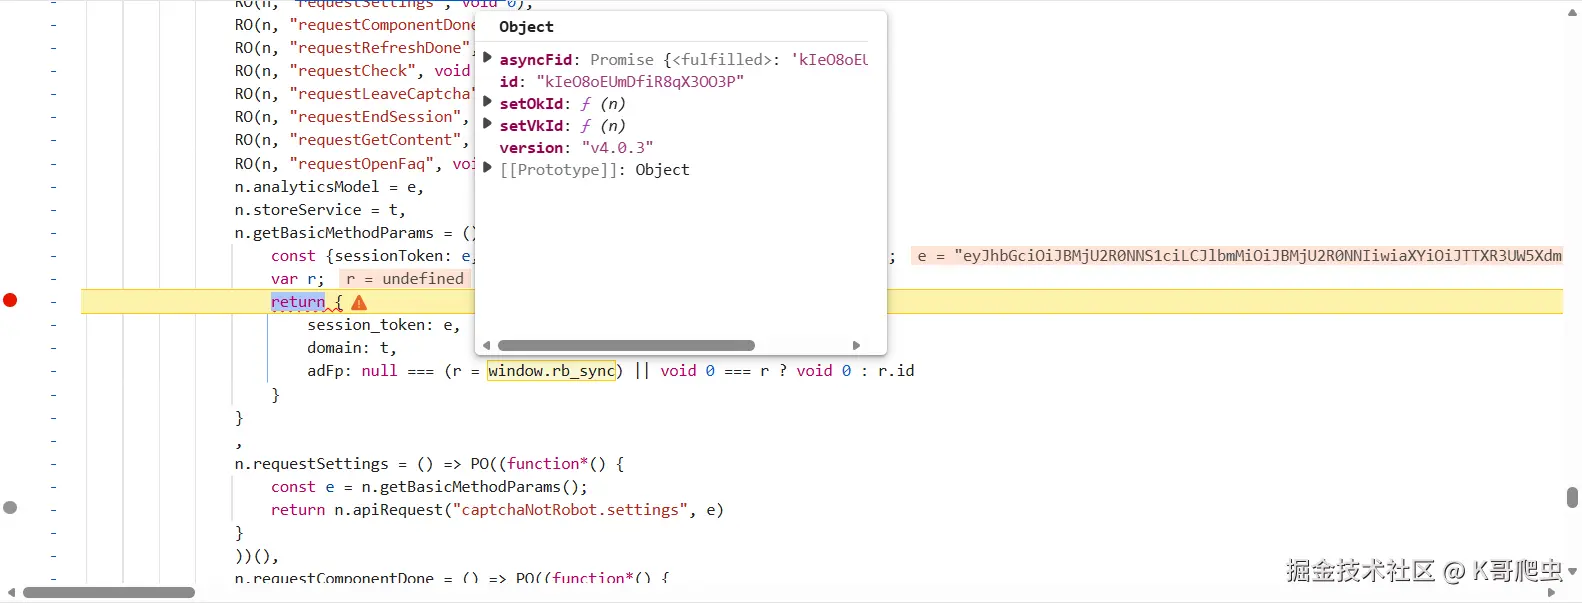Click the setVkId property name

[531, 125]
